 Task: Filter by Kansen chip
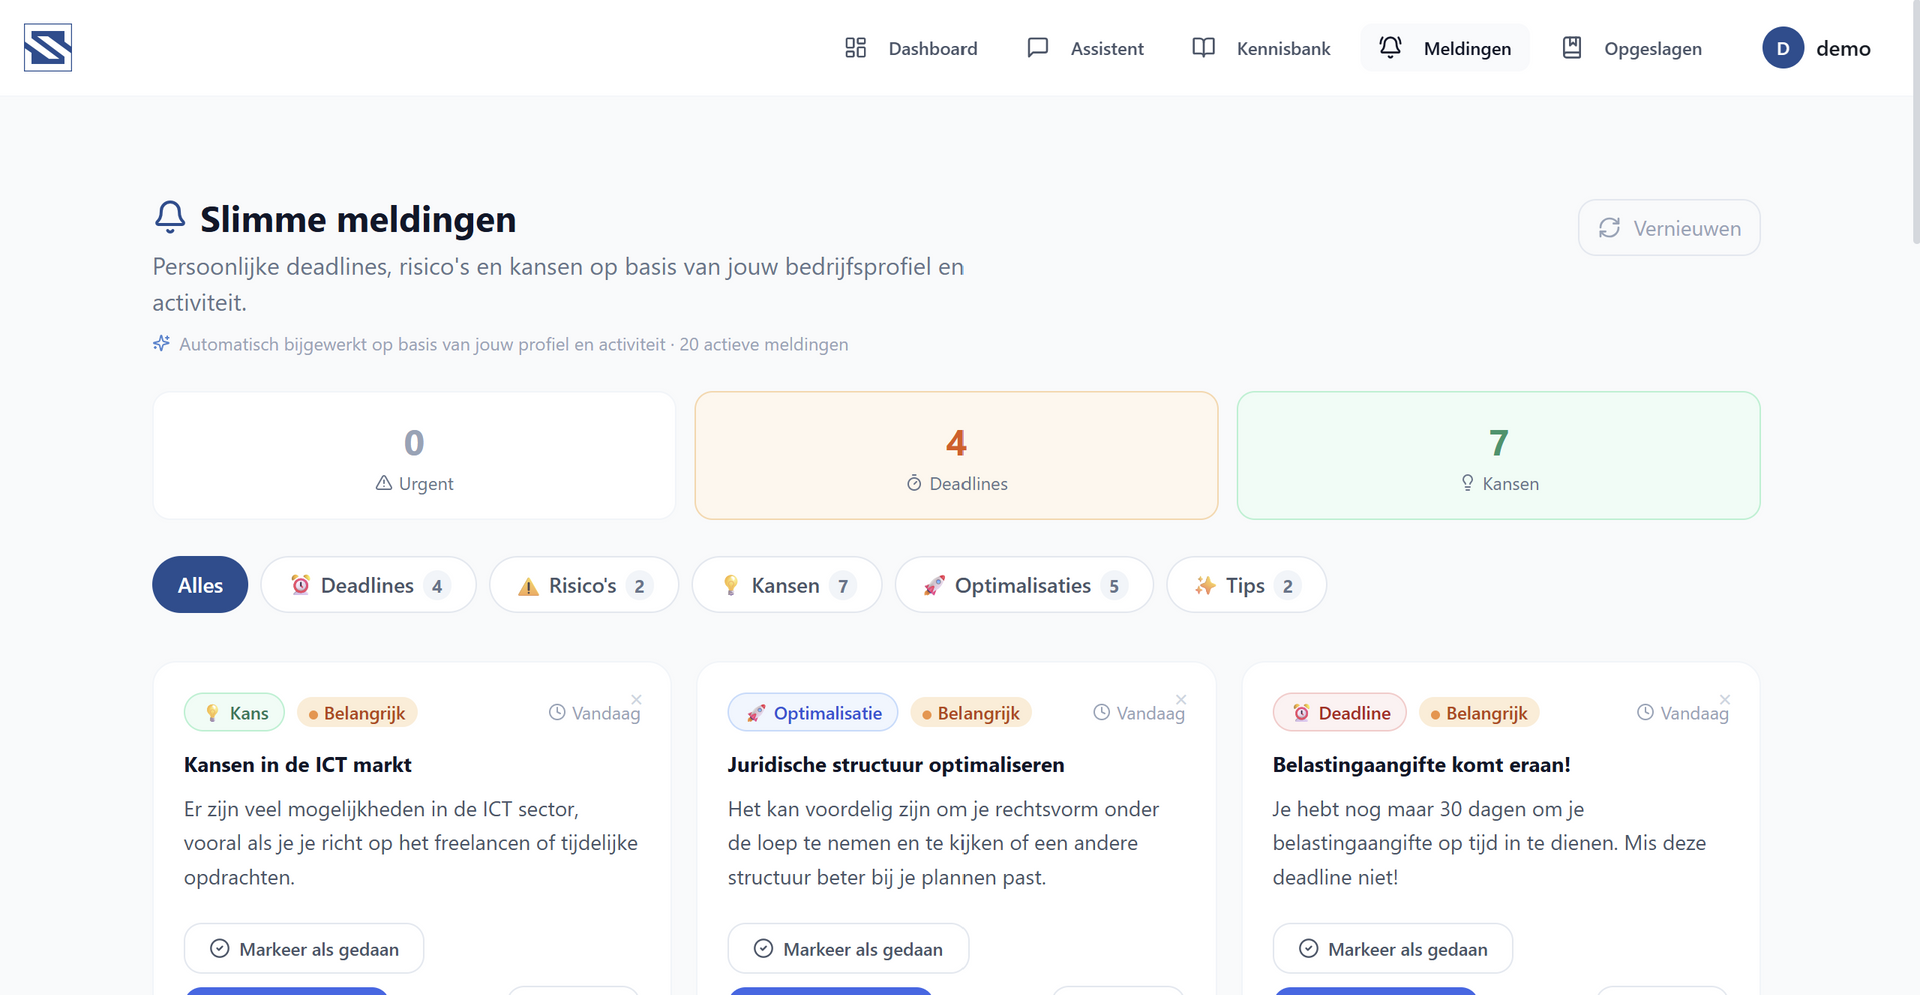[787, 585]
